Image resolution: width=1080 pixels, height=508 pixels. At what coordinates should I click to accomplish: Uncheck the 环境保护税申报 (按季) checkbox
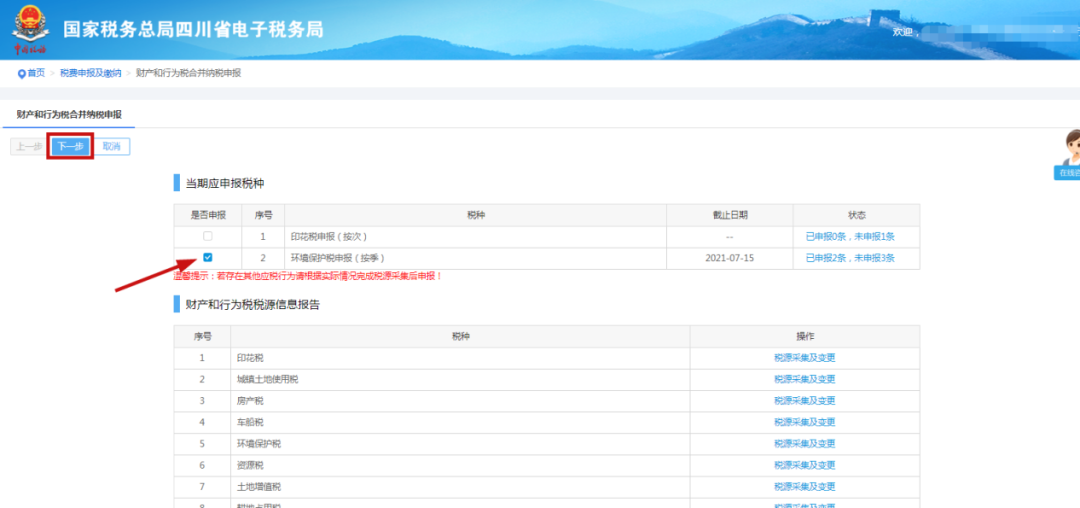coord(208,257)
